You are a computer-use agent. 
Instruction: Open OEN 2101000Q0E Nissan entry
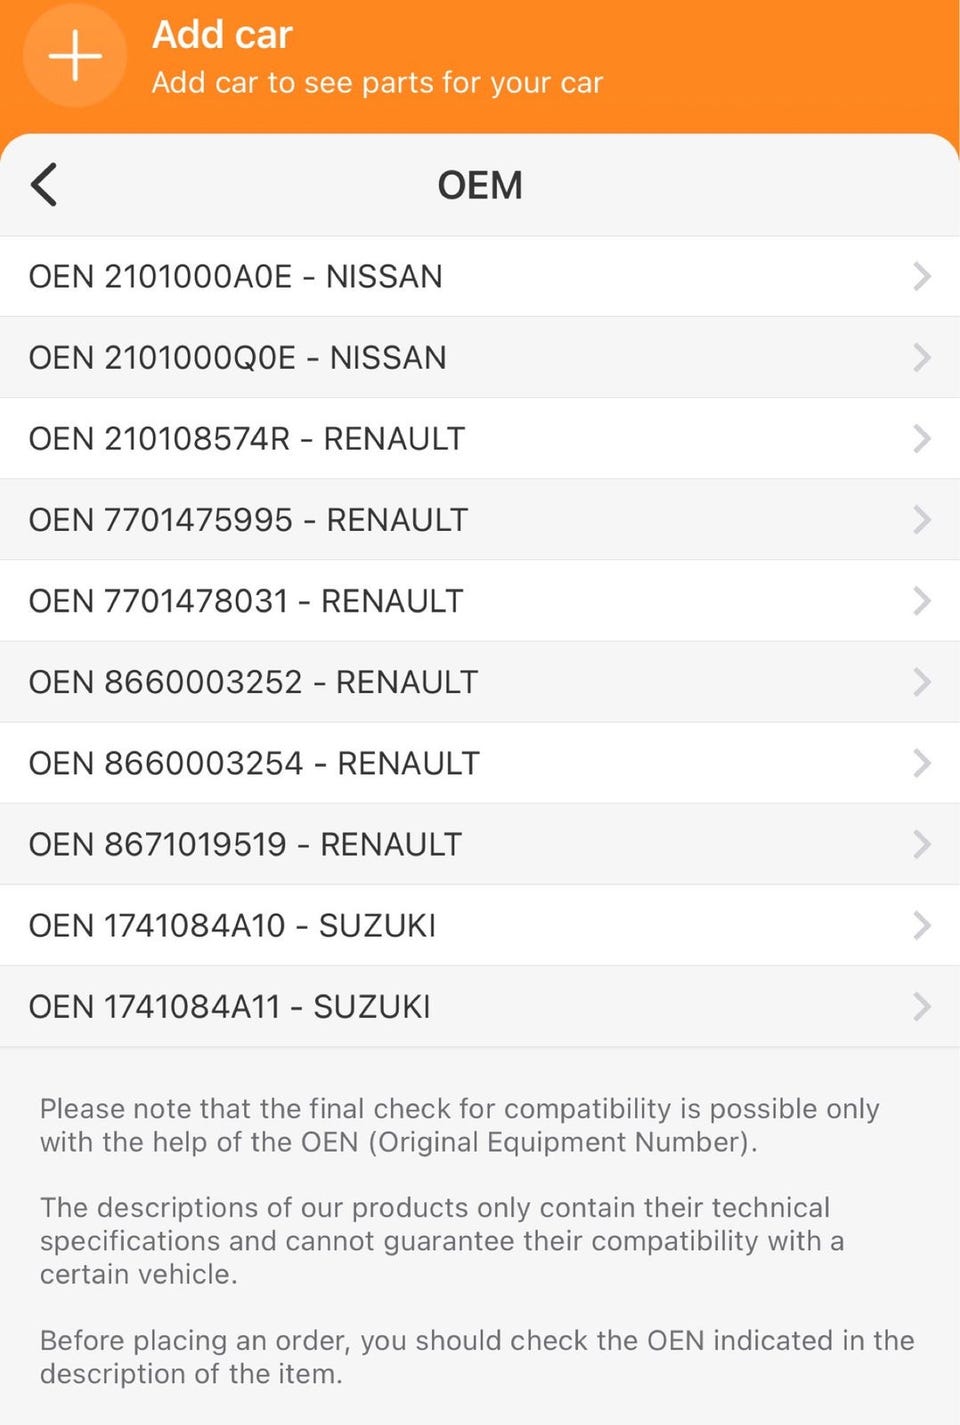pyautogui.click(x=238, y=358)
